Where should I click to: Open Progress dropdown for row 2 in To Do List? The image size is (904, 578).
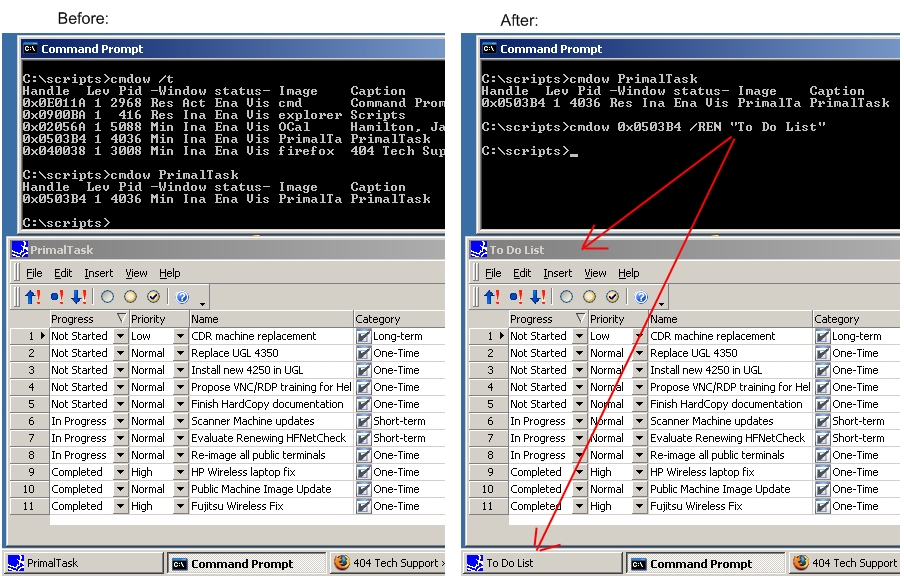[579, 353]
